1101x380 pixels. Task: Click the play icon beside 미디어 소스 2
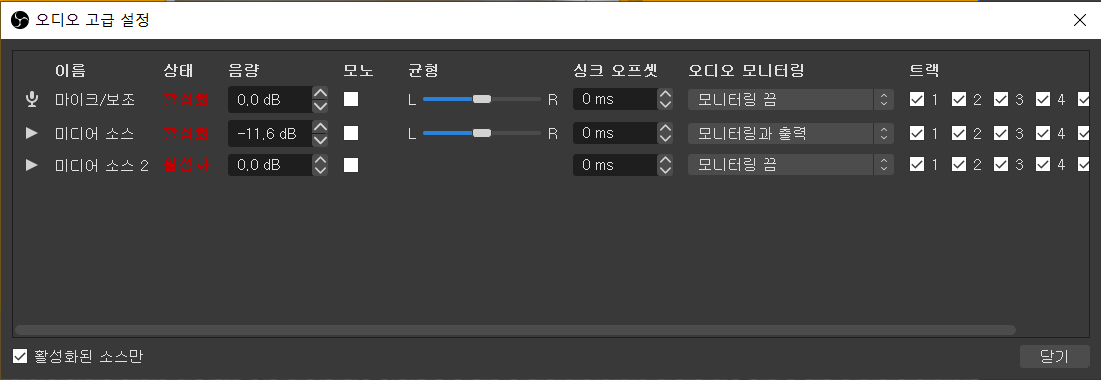pos(32,165)
